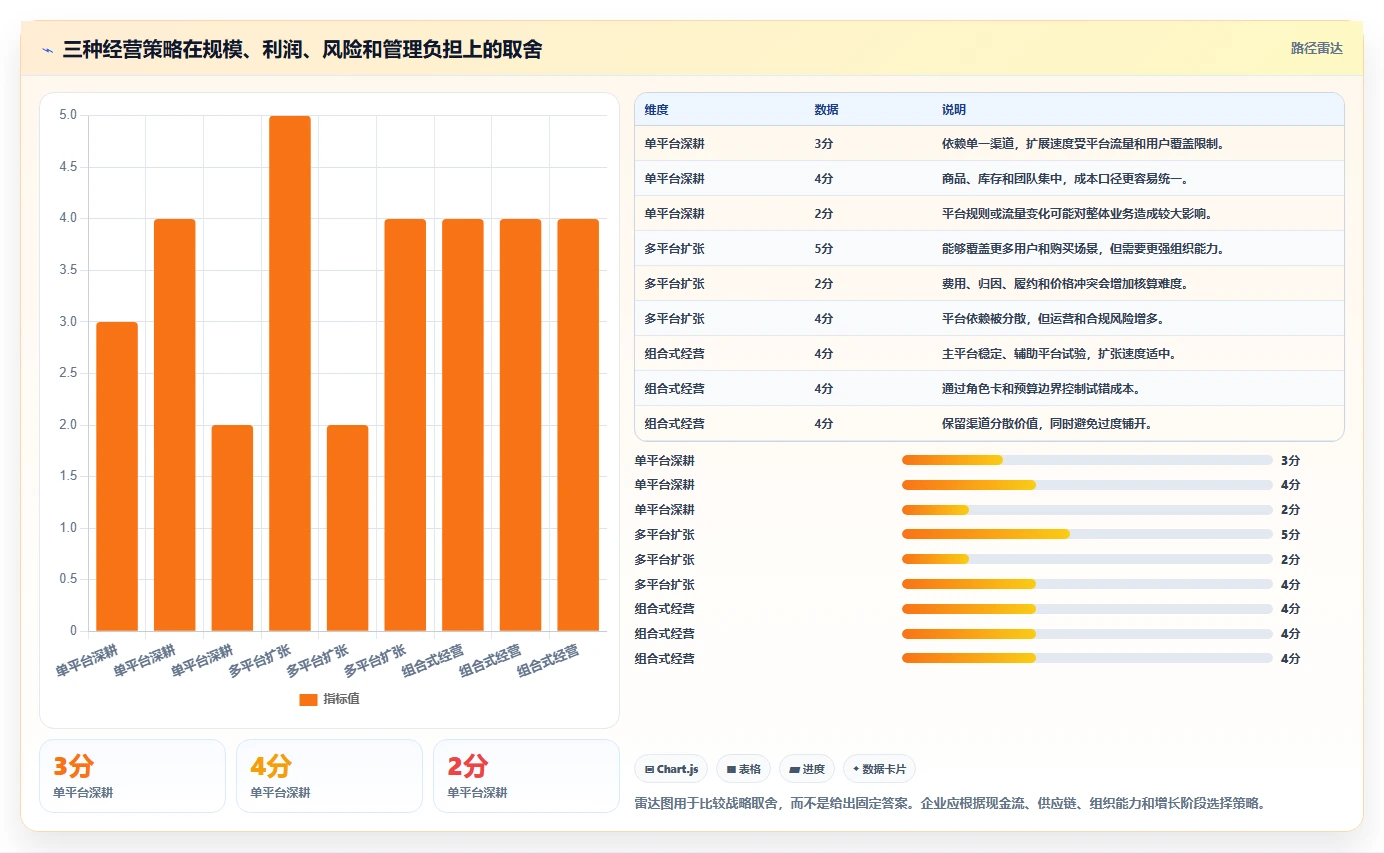Click the 单平台深耕 chart bar at 2.0

[232, 528]
